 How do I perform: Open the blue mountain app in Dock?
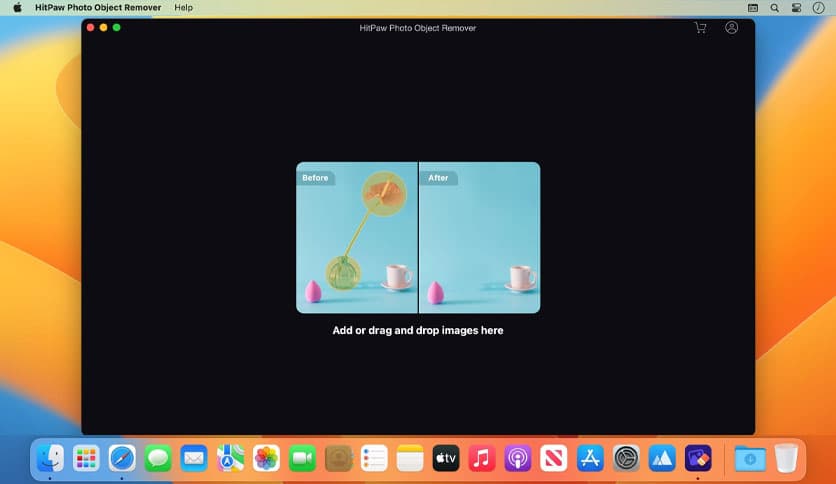(662, 458)
